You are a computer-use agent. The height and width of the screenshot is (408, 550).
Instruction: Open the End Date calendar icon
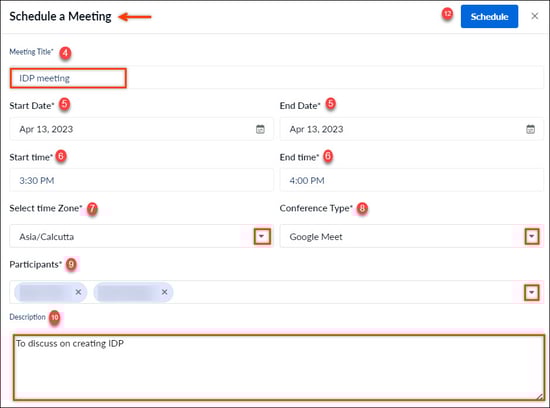point(530,129)
